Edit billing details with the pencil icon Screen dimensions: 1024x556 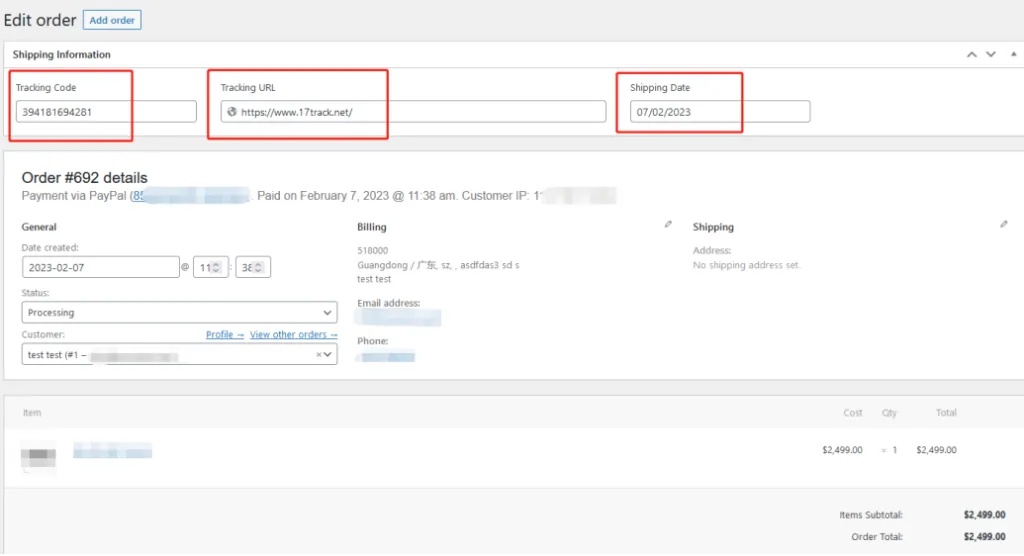(668, 225)
